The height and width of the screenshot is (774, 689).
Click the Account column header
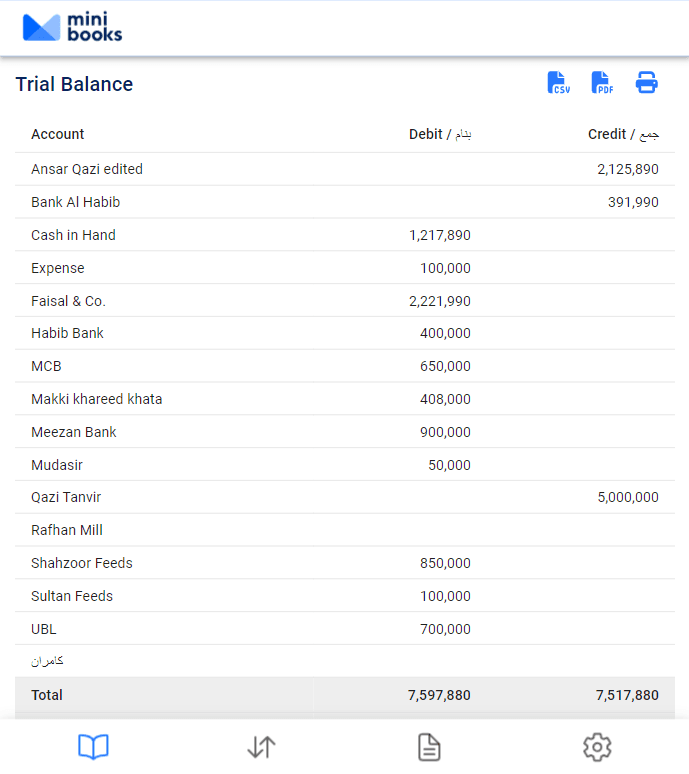pos(58,134)
